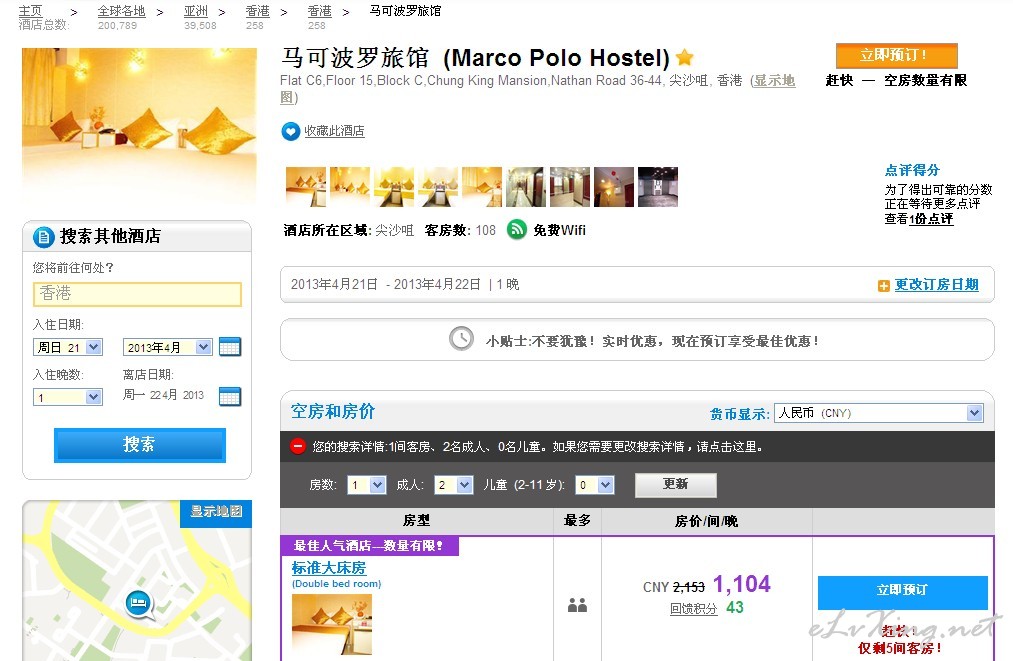
Task: Open the 1份点评 reviews link
Action: click(x=931, y=219)
